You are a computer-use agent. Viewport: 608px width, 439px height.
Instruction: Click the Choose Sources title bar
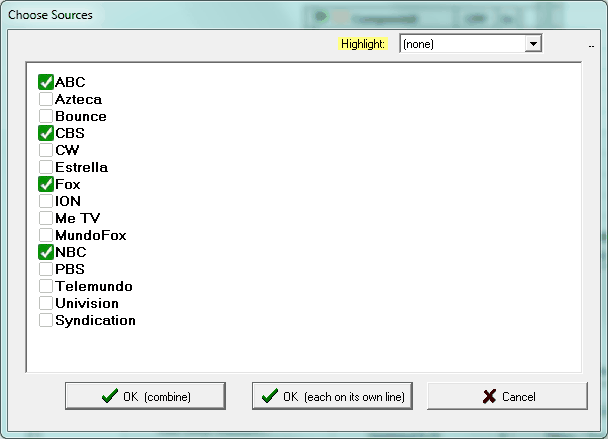(x=304, y=15)
